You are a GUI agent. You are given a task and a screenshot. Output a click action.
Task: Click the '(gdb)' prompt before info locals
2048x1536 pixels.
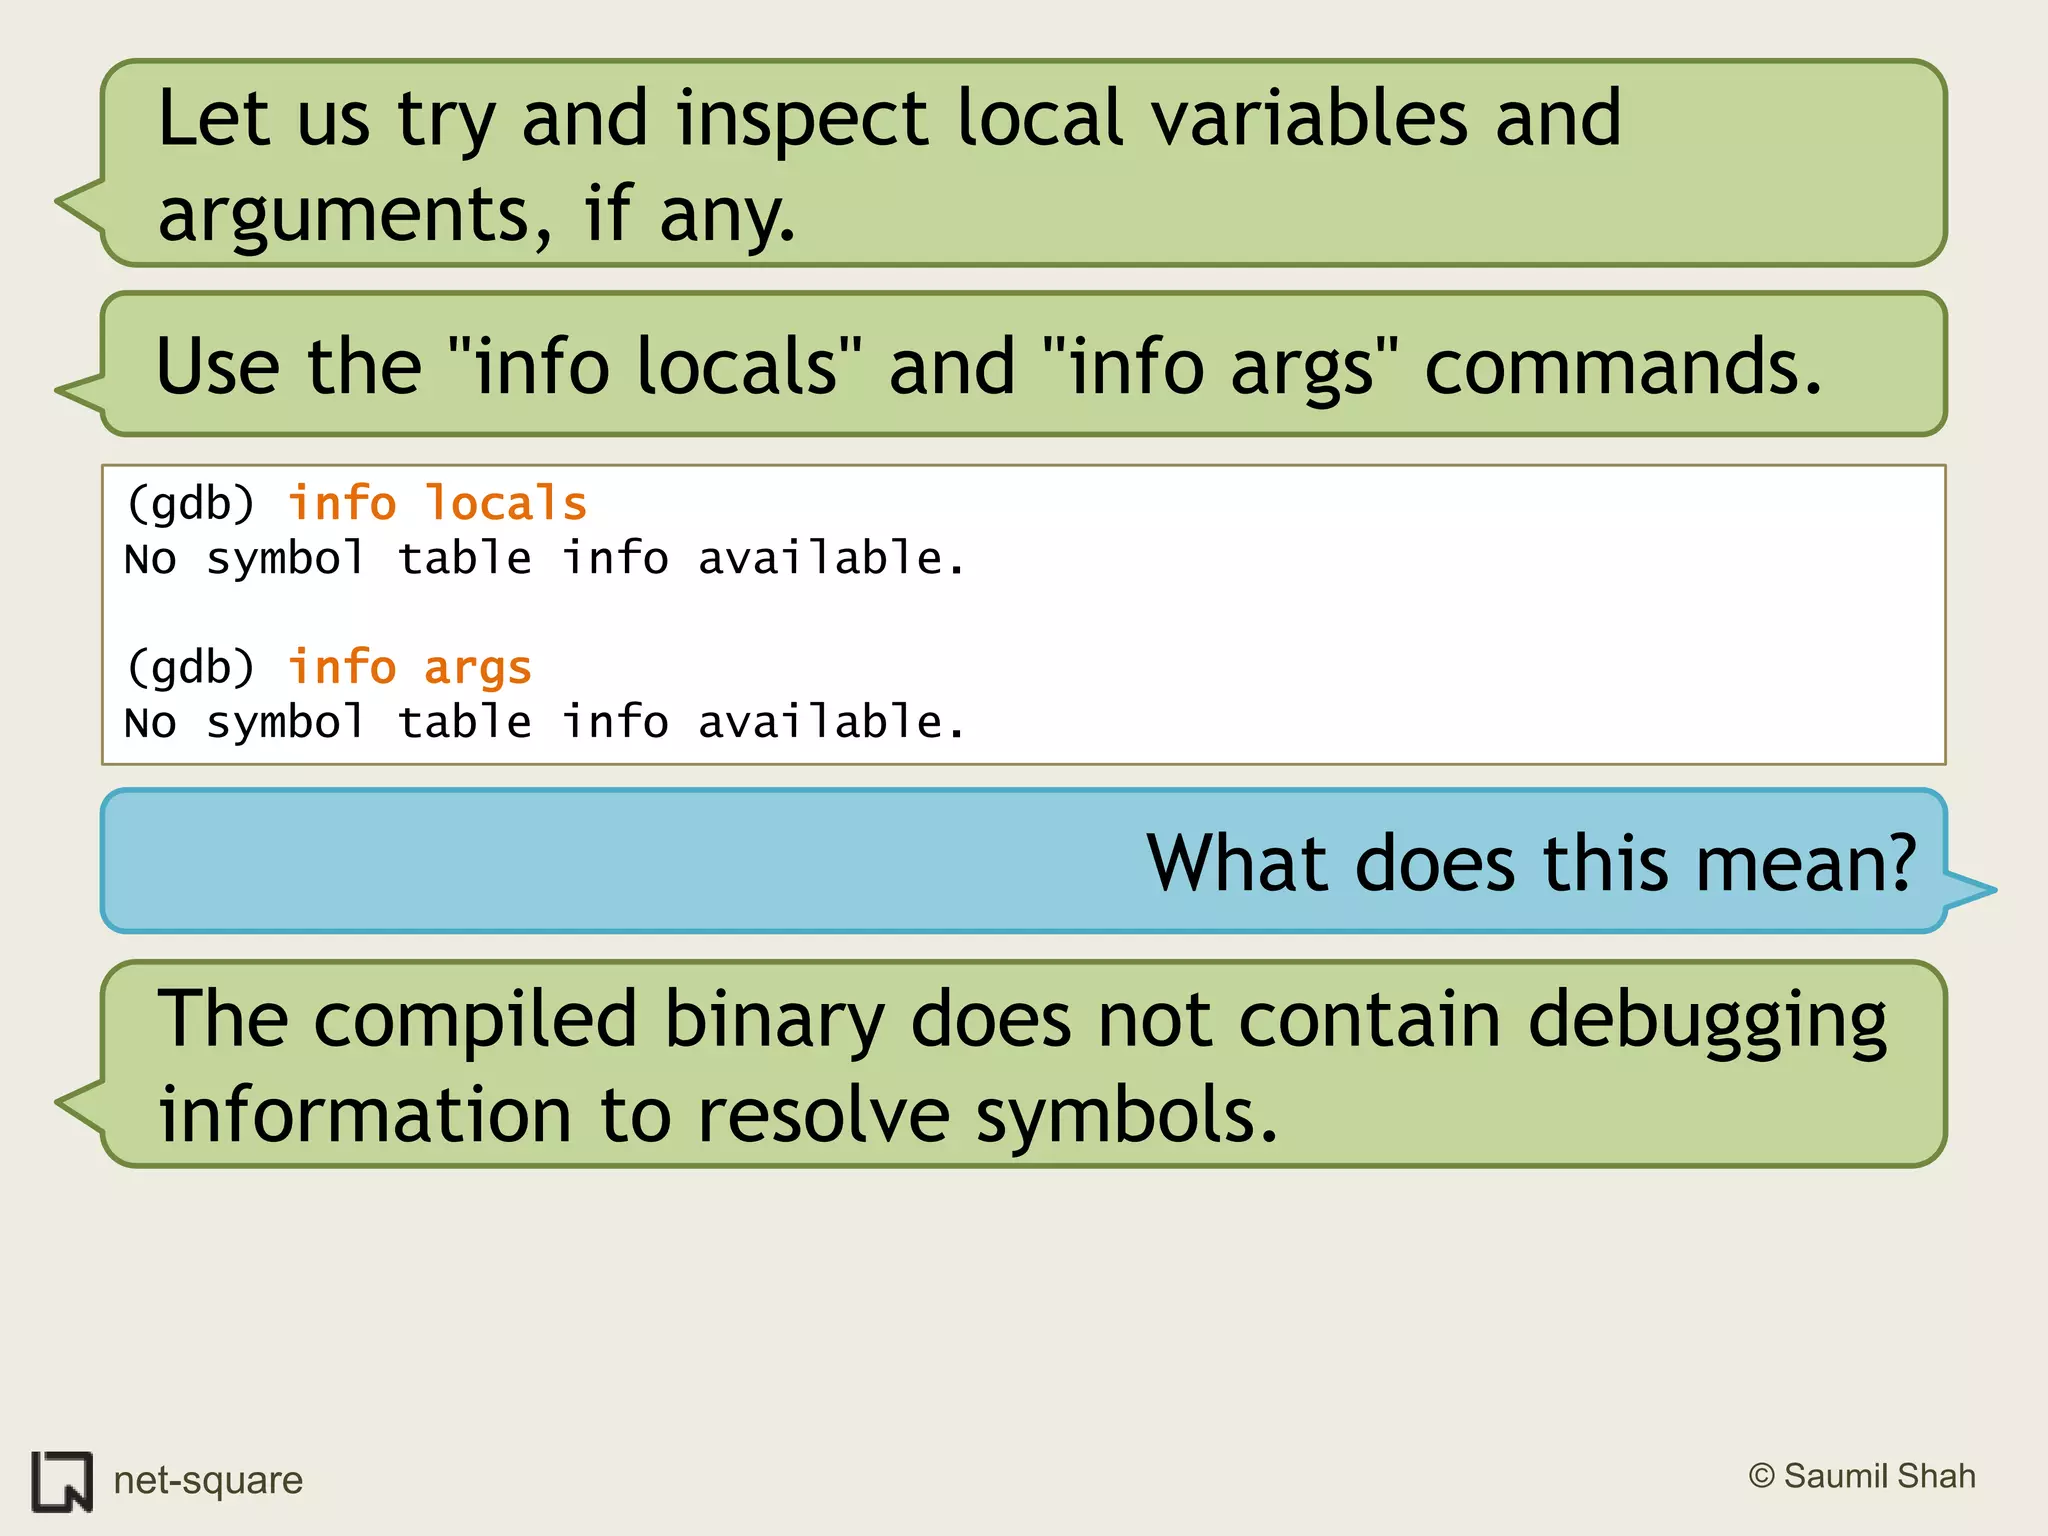click(191, 503)
